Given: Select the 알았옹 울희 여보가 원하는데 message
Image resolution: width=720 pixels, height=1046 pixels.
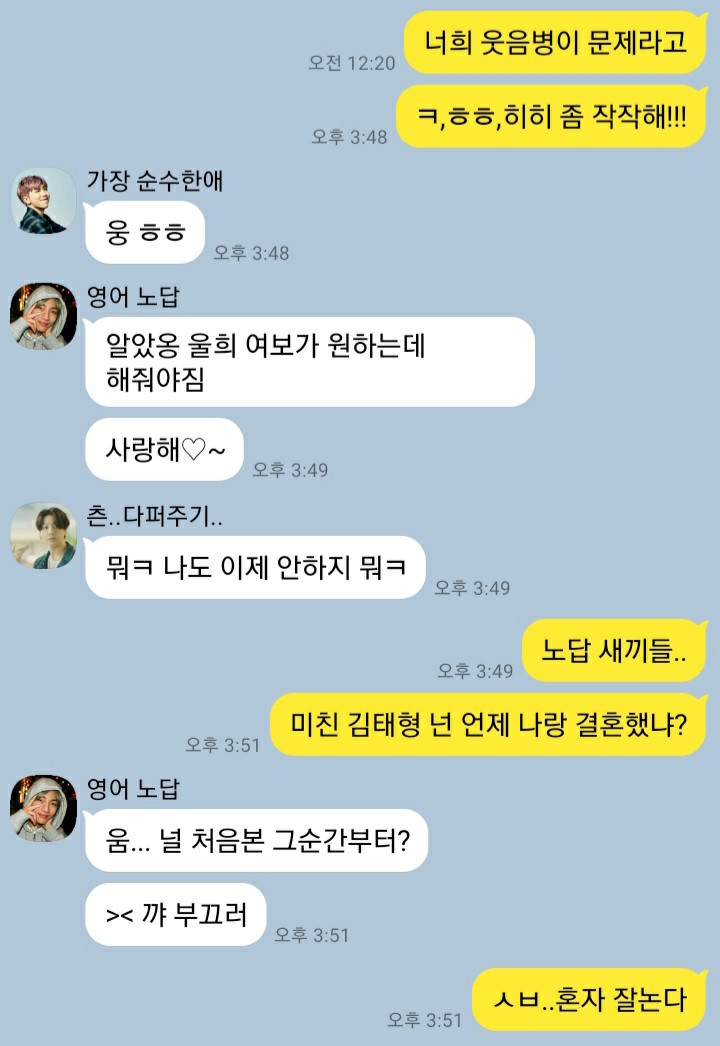Looking at the screenshot, I should [310, 362].
